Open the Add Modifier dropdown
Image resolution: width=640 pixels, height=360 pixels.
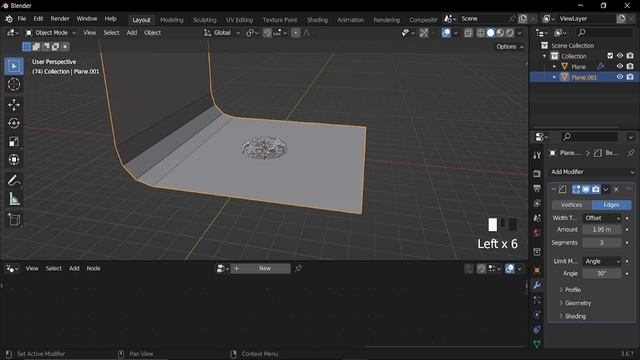pos(592,172)
